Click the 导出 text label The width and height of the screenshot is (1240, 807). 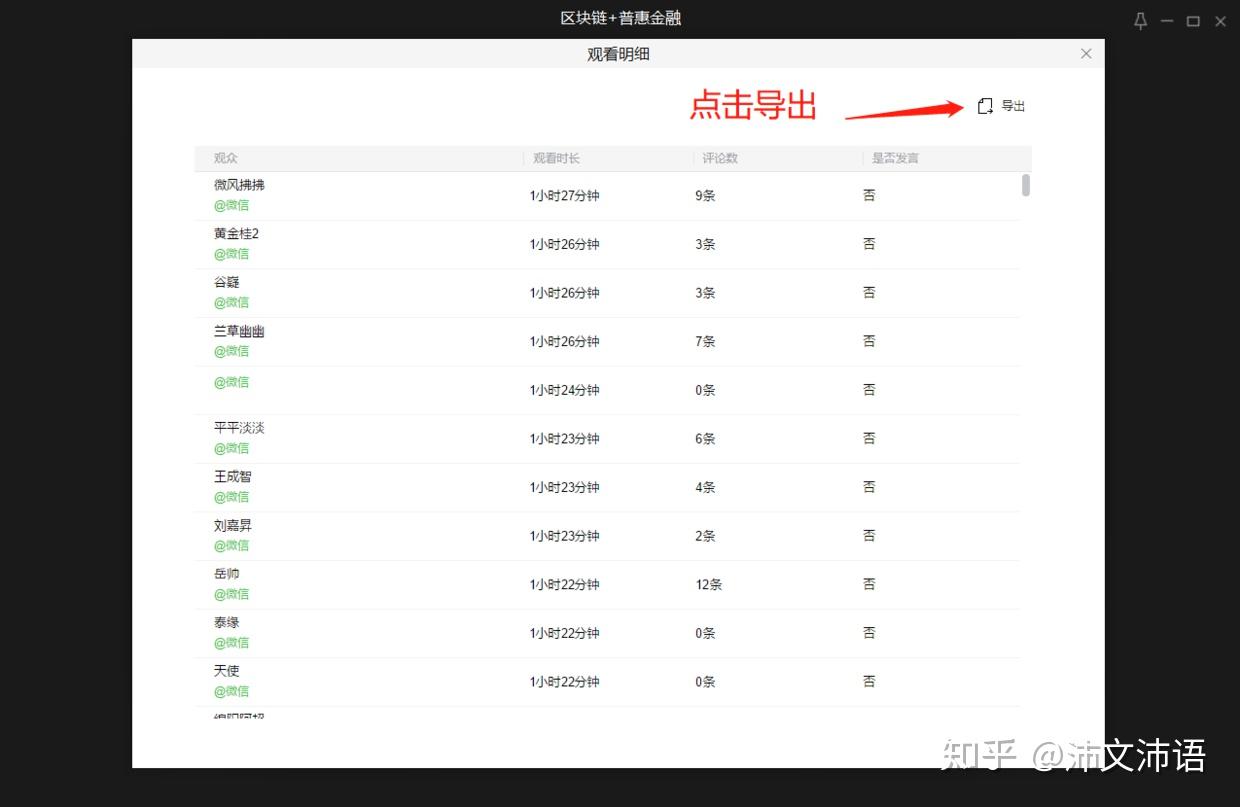click(1013, 106)
